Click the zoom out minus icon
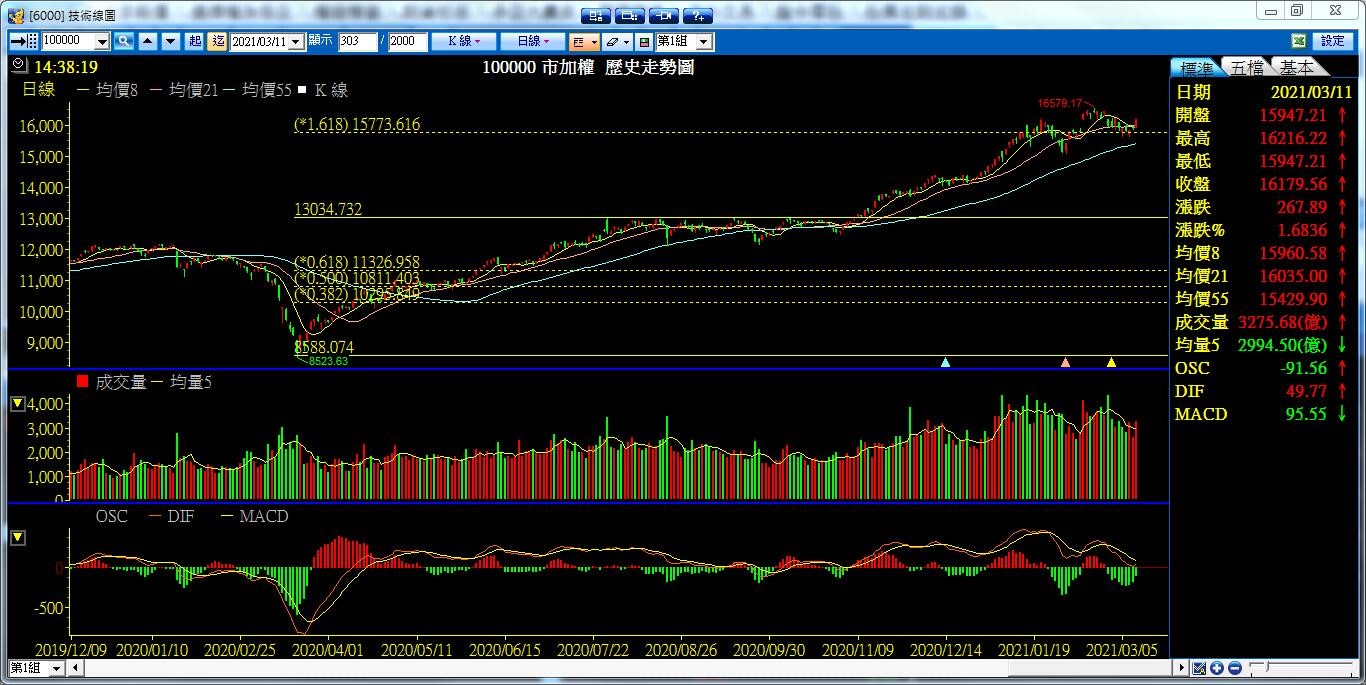The width and height of the screenshot is (1366, 685). point(1234,668)
